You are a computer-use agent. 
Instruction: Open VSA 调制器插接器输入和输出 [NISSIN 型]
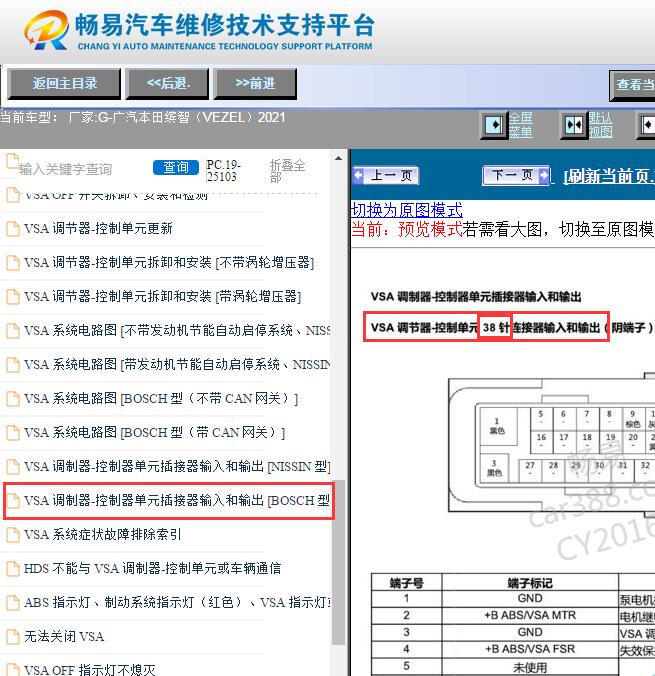[177, 466]
